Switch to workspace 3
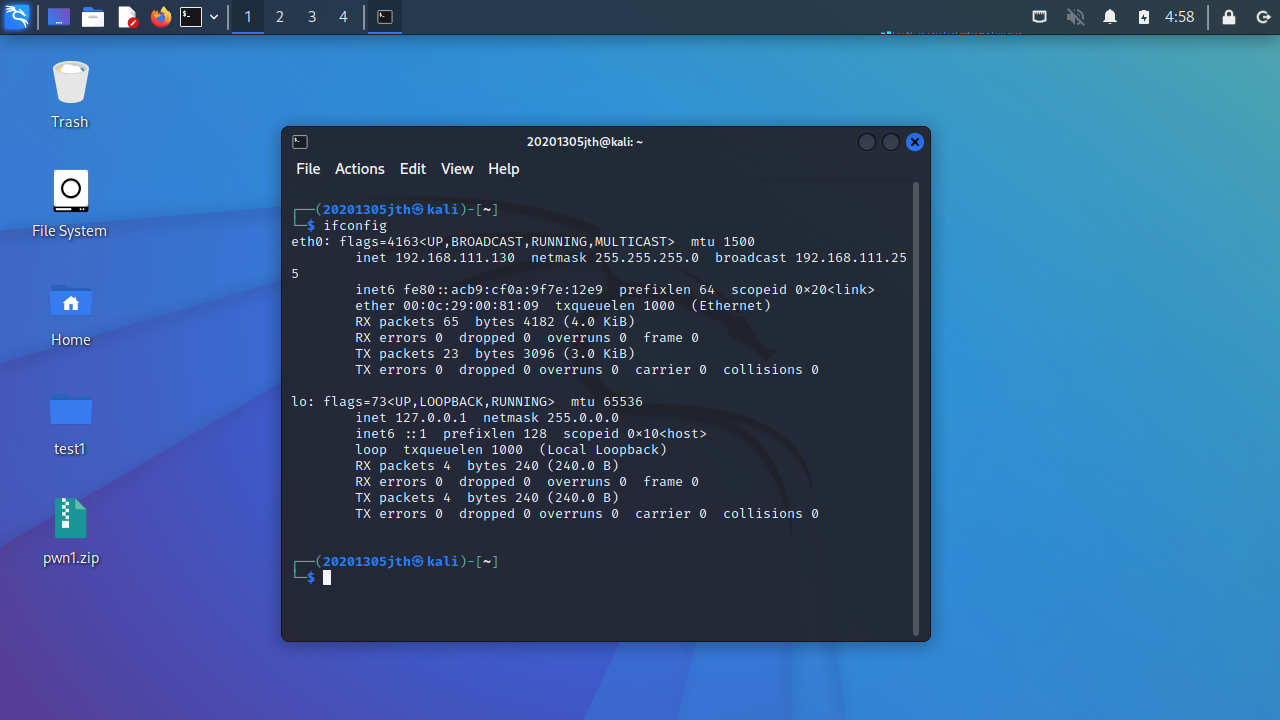The height and width of the screenshot is (720, 1280). pyautogui.click(x=312, y=17)
